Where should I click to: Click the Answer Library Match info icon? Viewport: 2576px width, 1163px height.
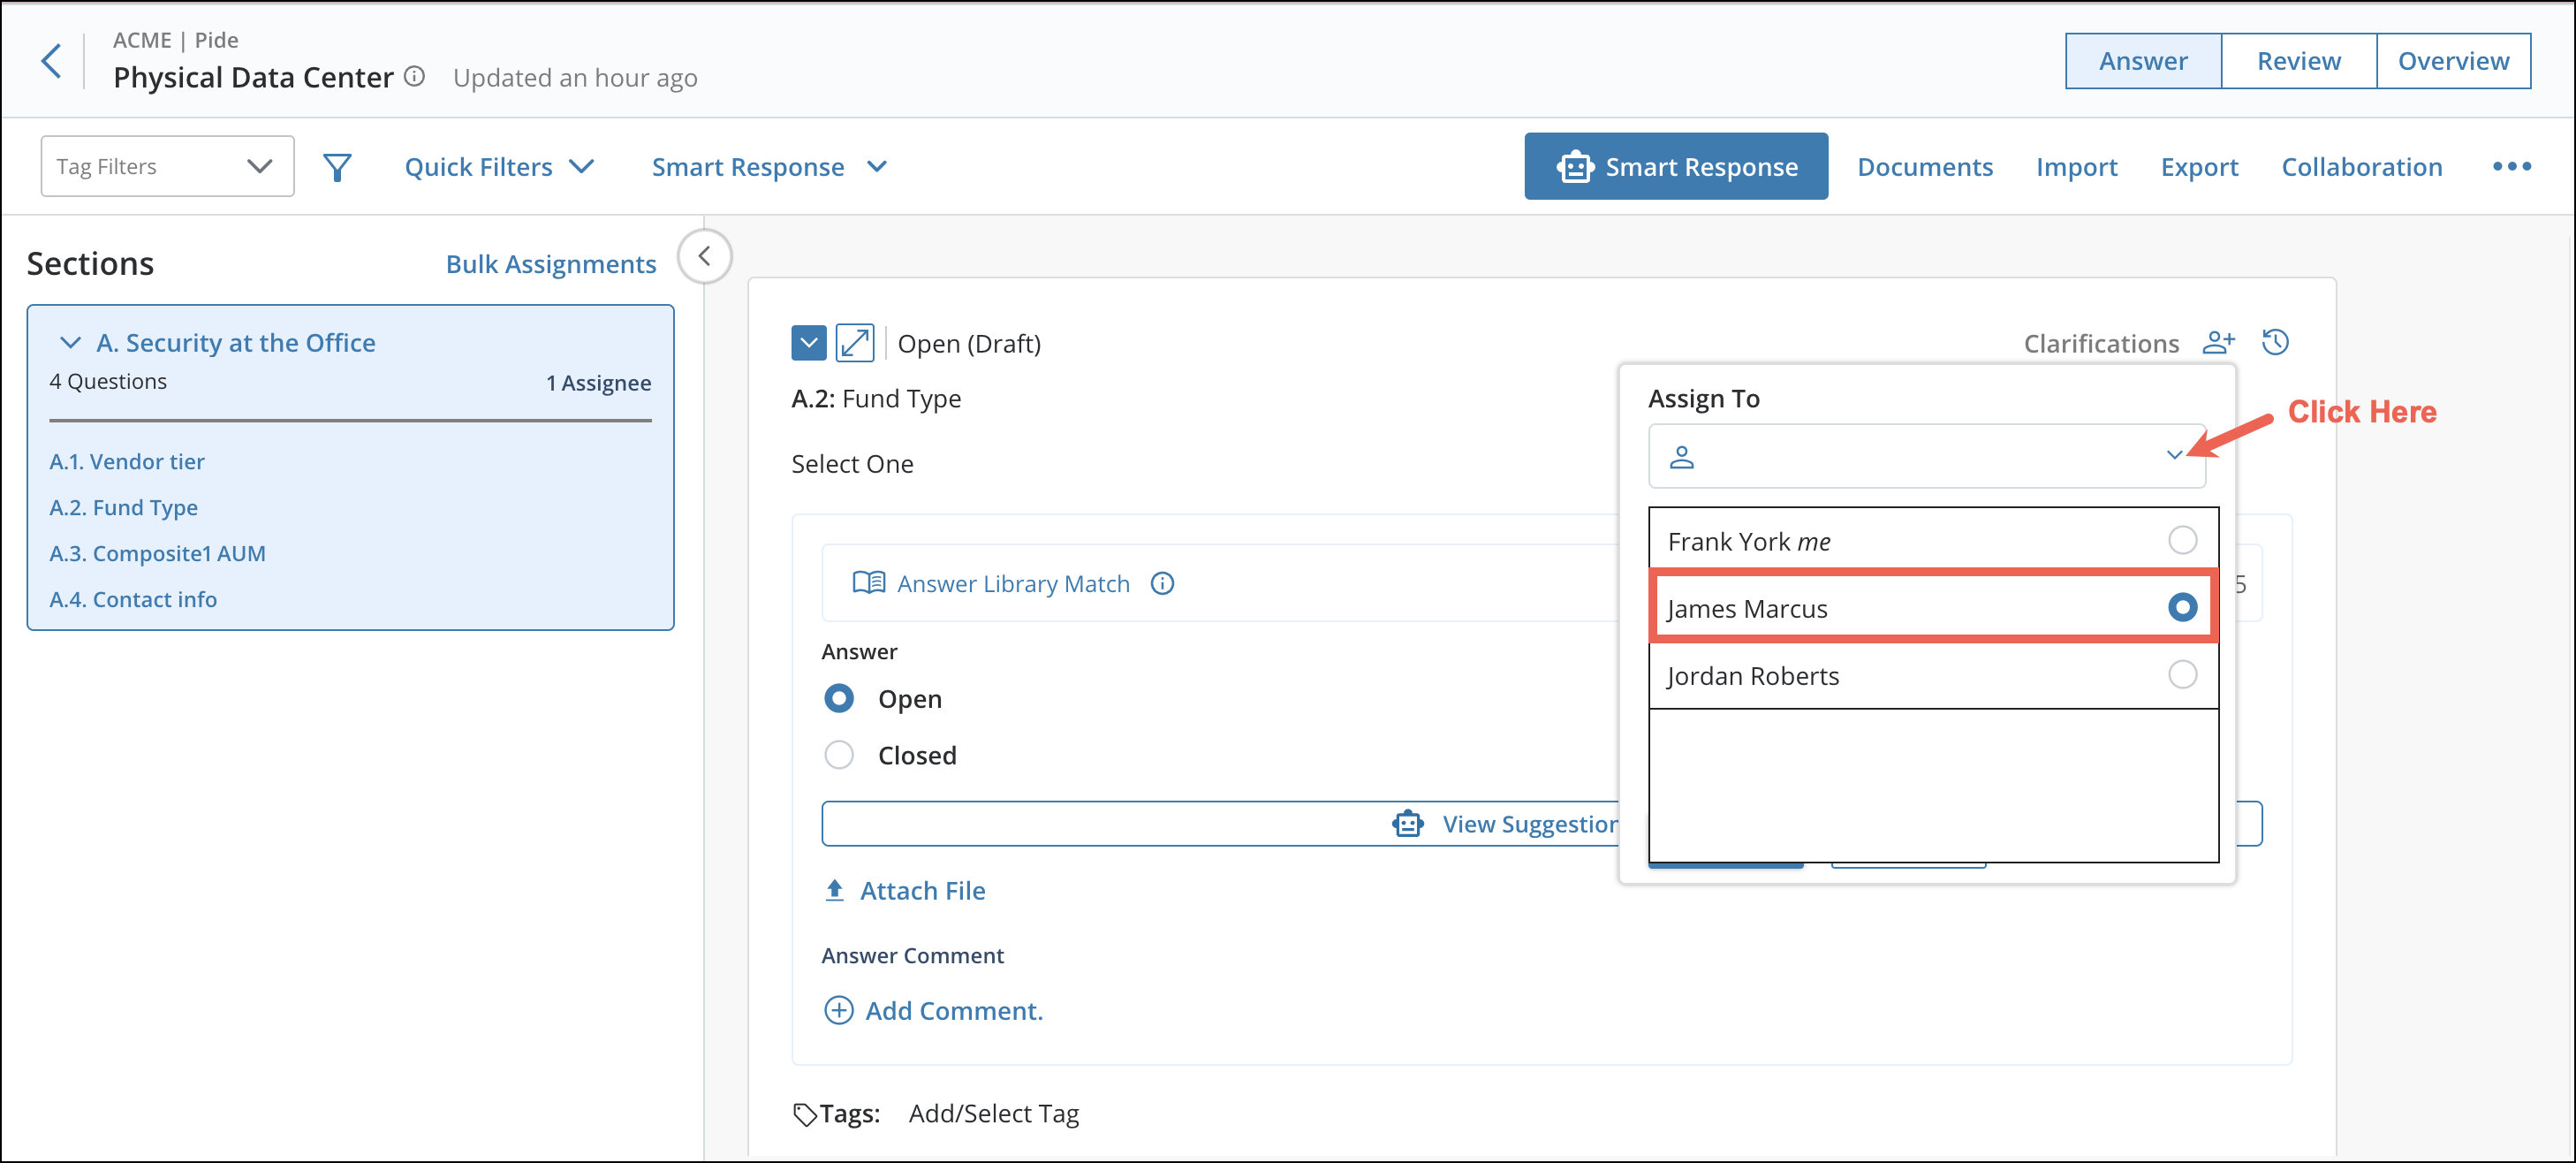1162,583
